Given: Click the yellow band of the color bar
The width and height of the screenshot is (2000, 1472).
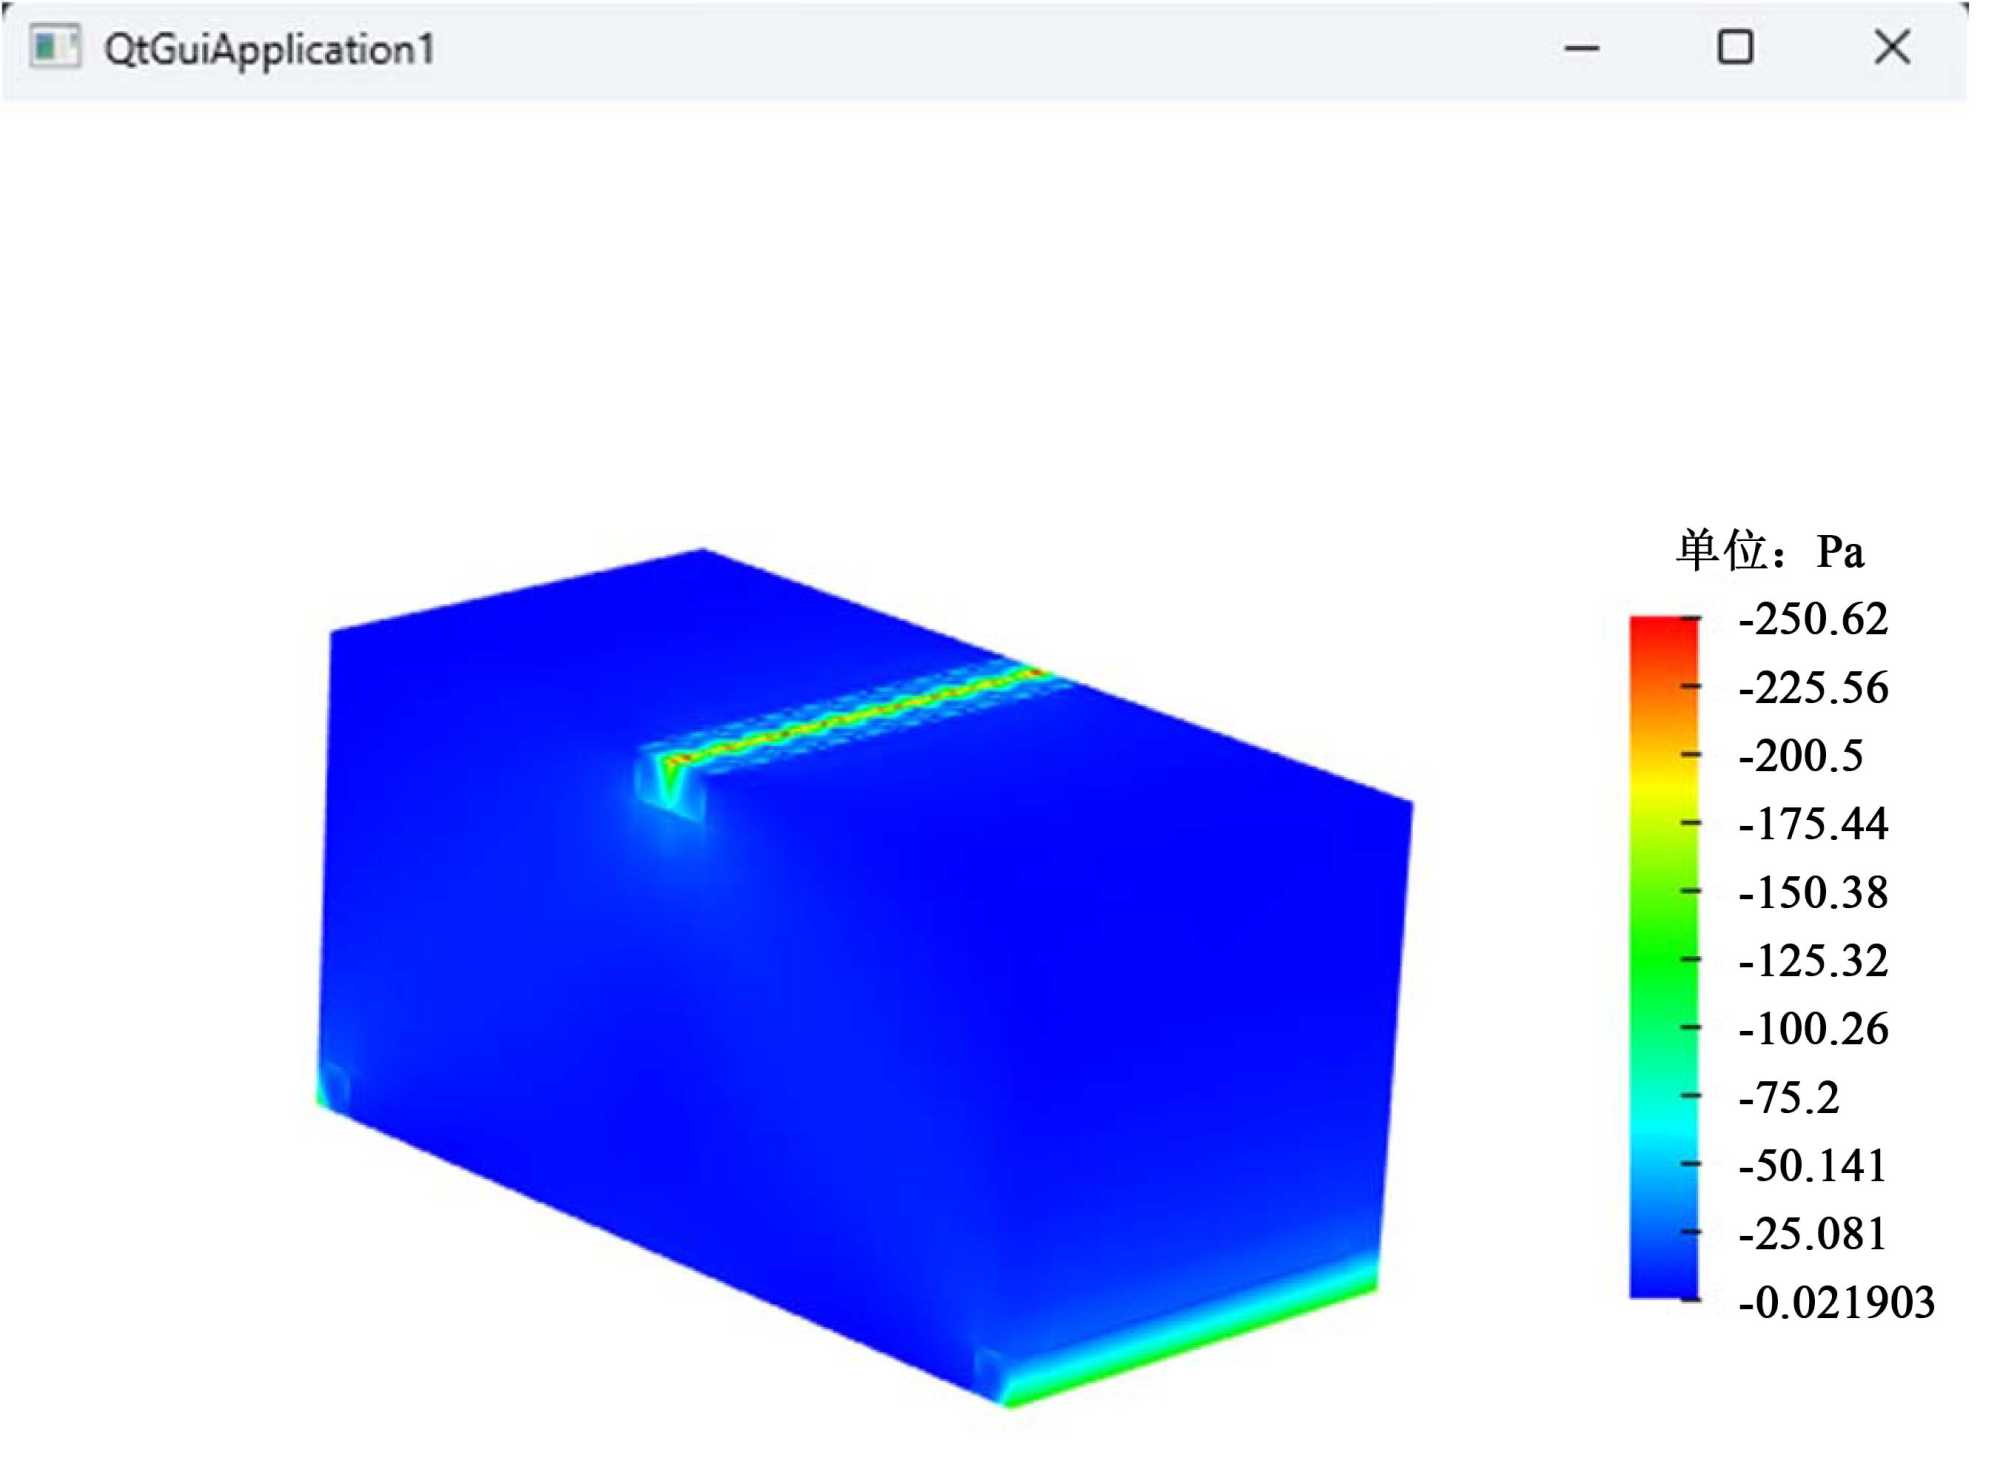Looking at the screenshot, I should click(x=1663, y=790).
